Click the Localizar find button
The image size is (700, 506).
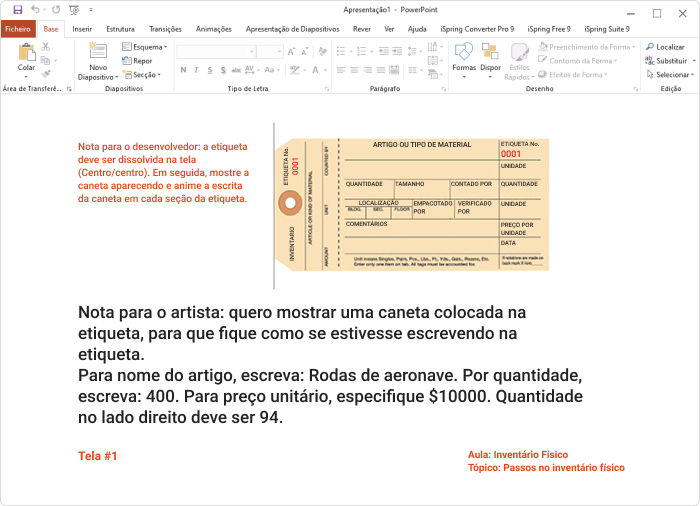point(665,47)
